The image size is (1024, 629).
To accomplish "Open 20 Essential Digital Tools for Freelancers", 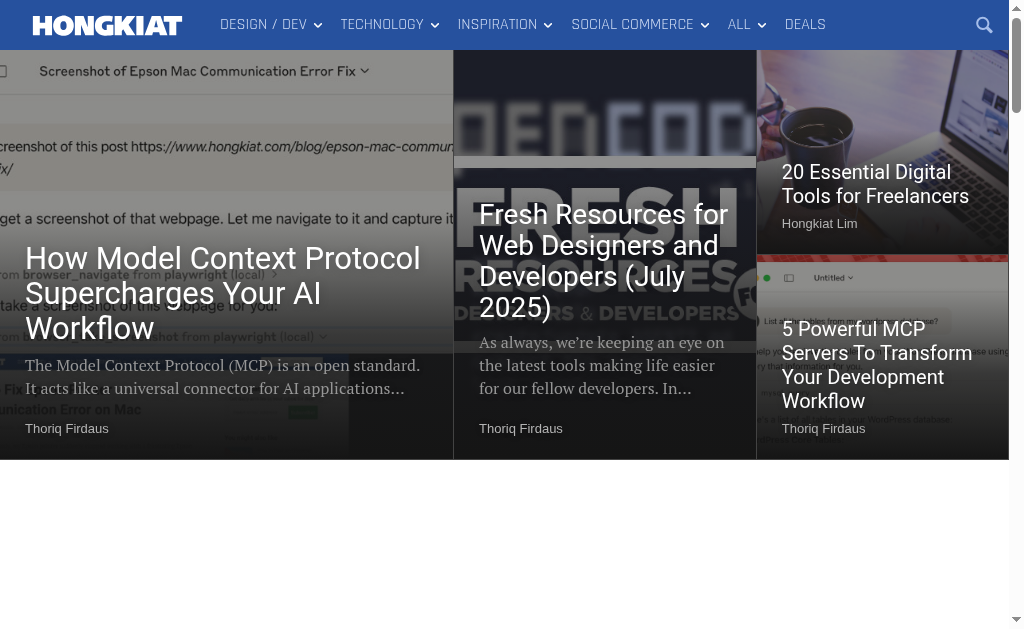I will pos(875,184).
